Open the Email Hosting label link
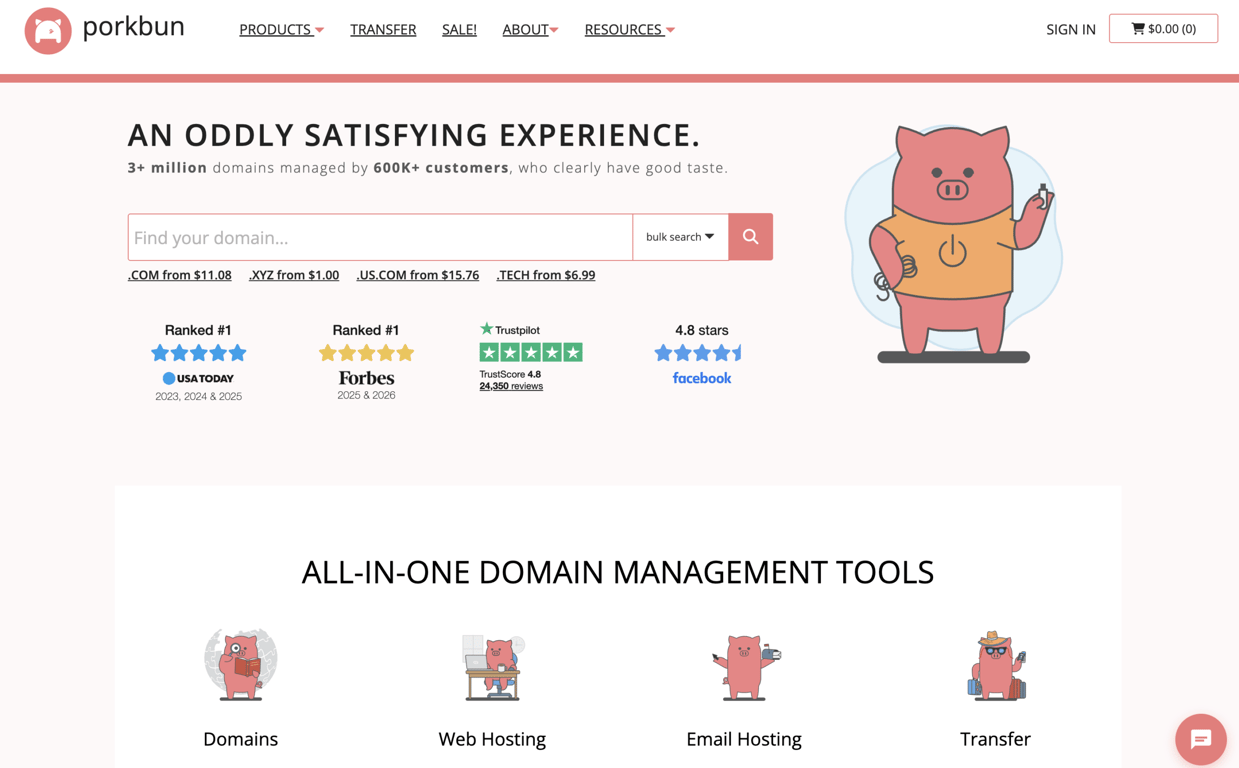 (744, 739)
